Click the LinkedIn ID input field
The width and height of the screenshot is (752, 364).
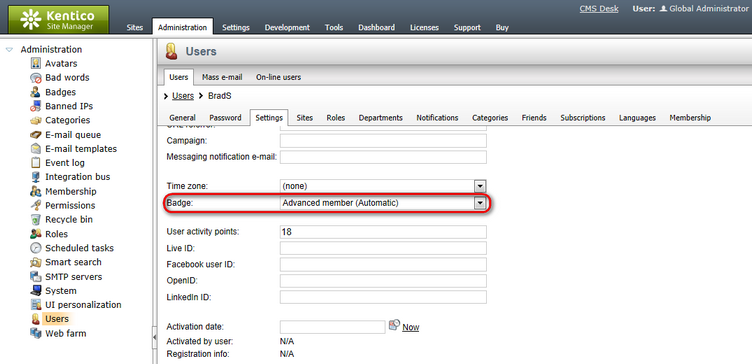click(383, 297)
